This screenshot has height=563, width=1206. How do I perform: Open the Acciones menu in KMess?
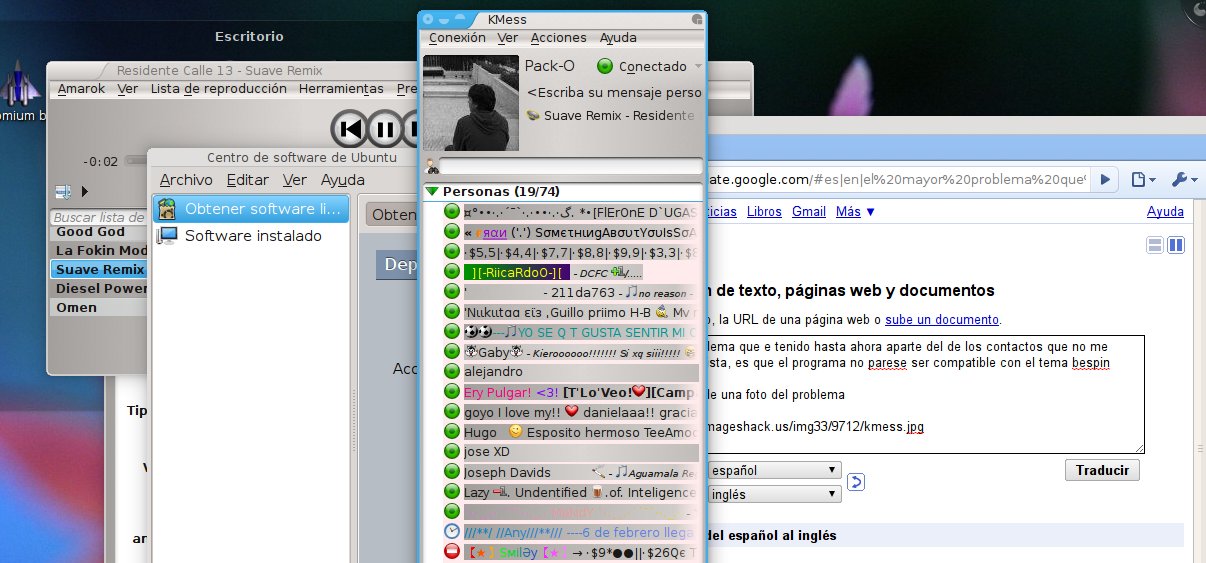(x=558, y=38)
